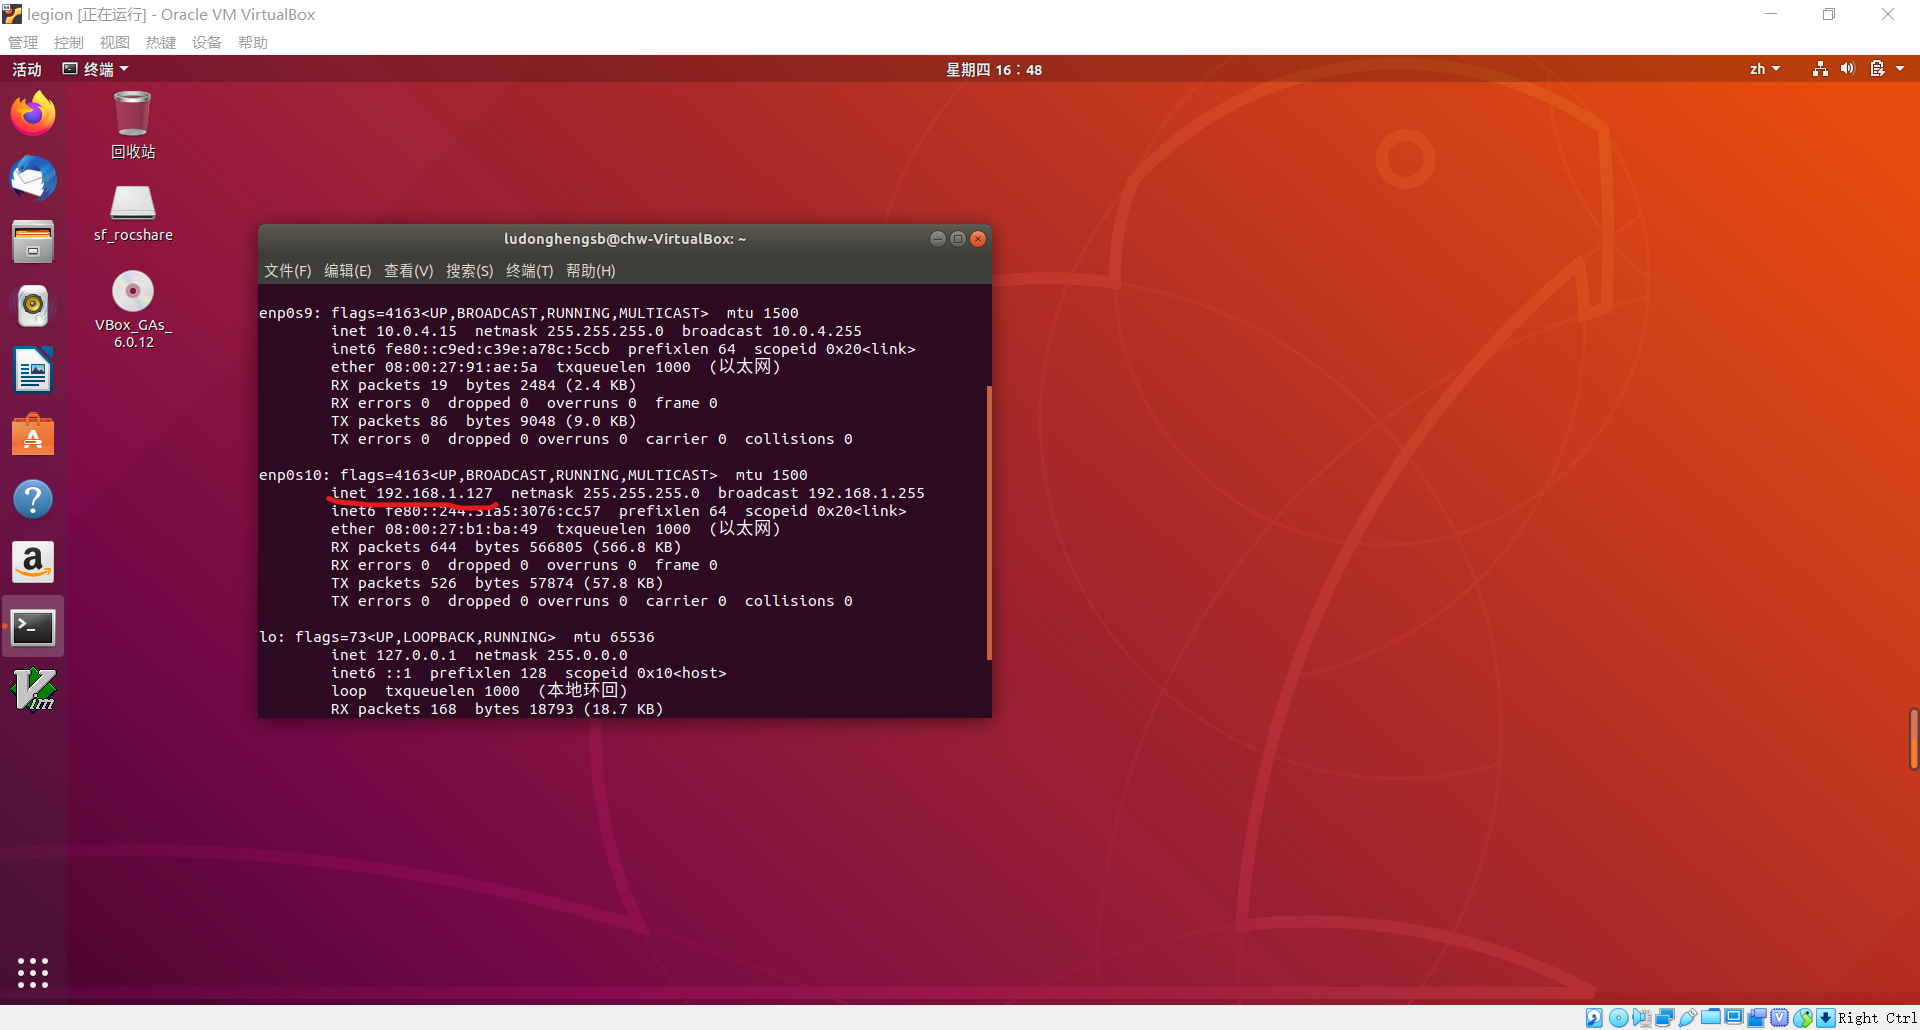The width and height of the screenshot is (1920, 1030).
Task: Open the Help question mark icon
Action: click(33, 499)
